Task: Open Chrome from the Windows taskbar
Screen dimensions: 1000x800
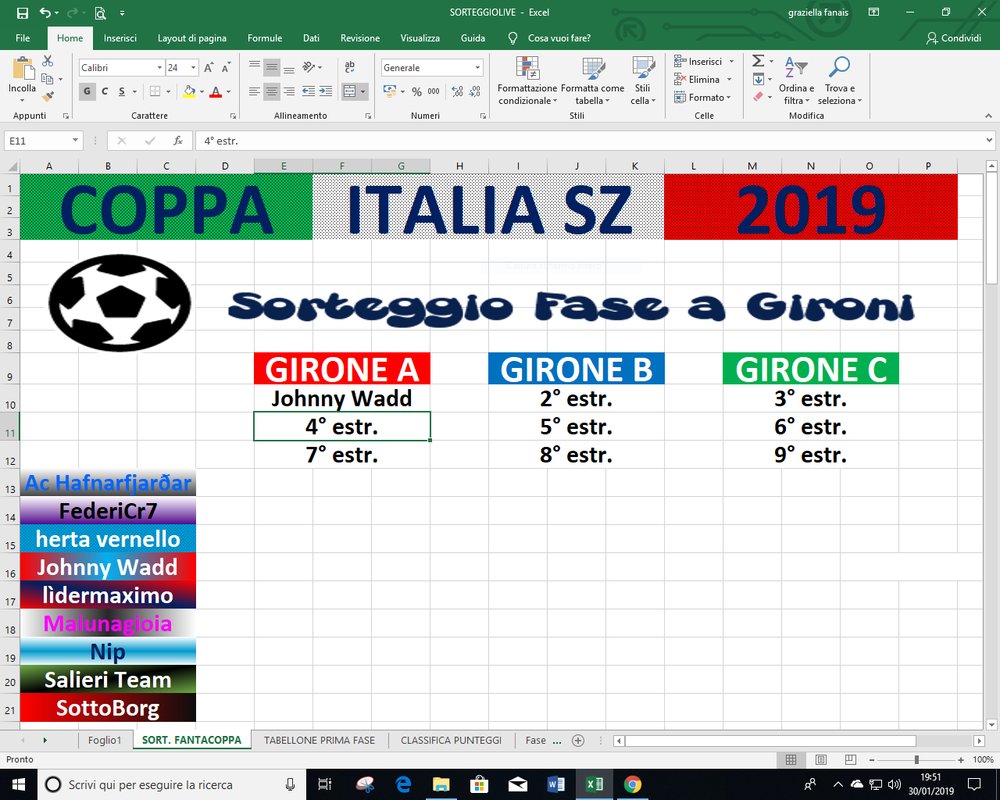Action: pos(632,785)
